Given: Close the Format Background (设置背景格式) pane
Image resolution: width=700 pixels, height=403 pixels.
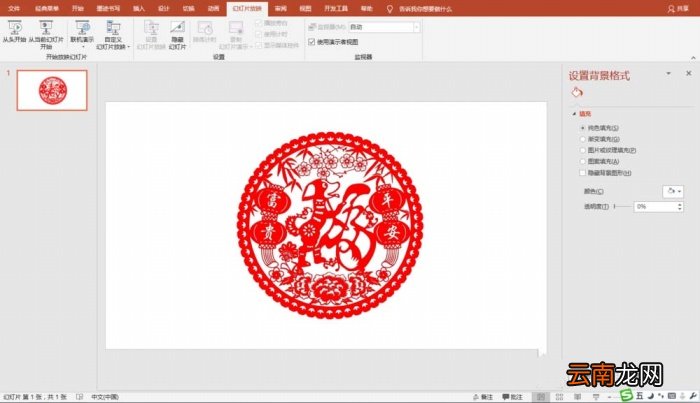Looking at the screenshot, I should [688, 73].
